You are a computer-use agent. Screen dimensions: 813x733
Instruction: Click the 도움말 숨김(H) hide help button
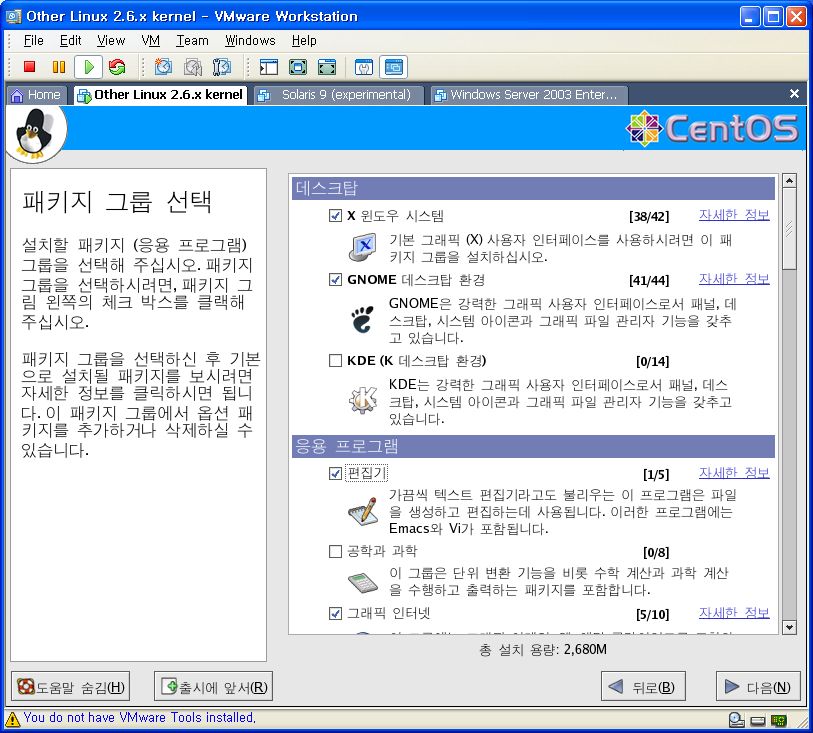[x=71, y=687]
